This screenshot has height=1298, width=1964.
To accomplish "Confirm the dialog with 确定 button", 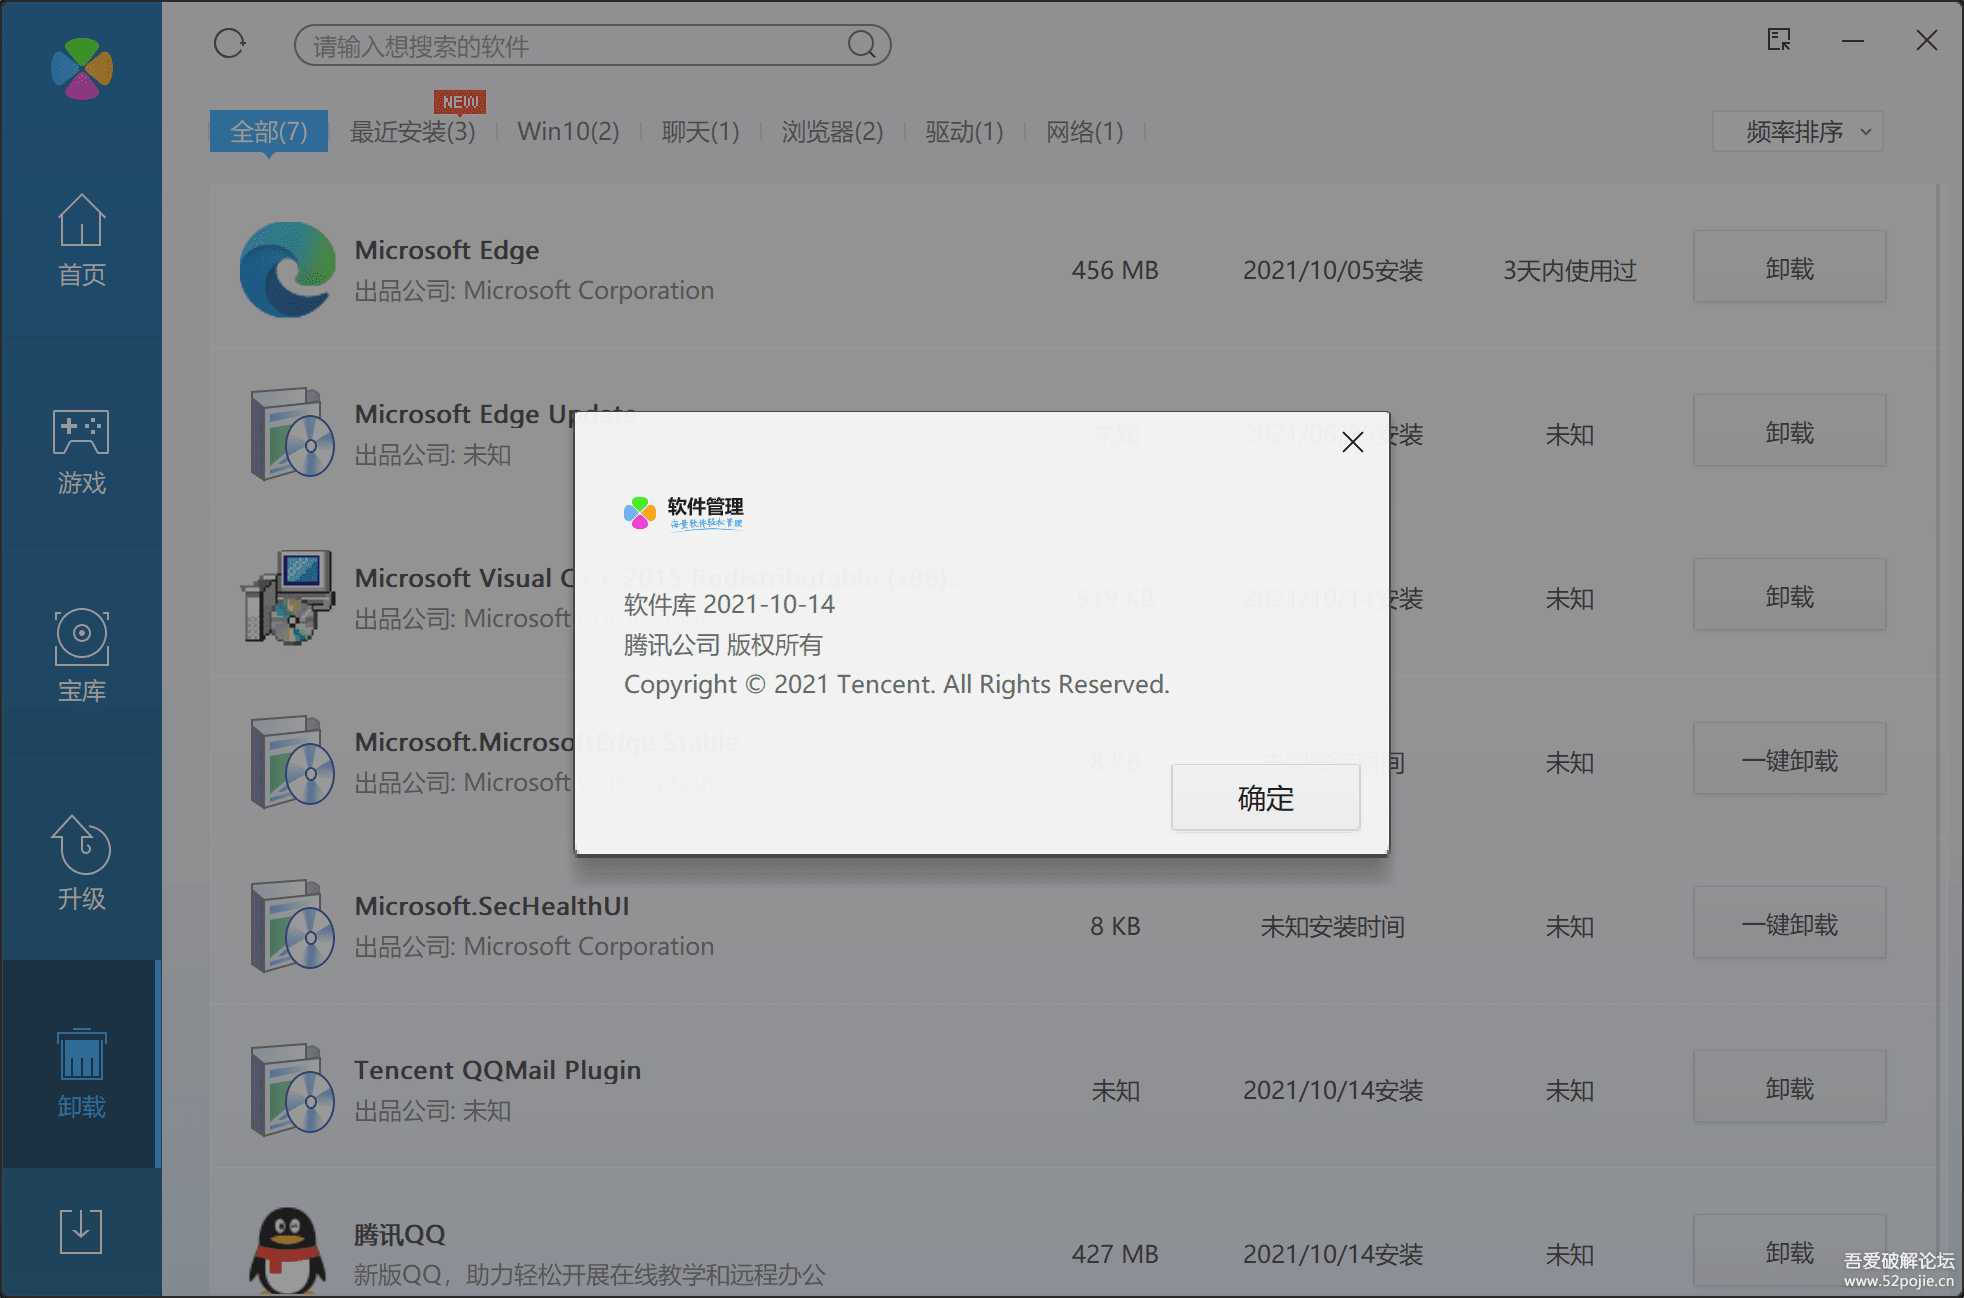I will coord(1264,797).
